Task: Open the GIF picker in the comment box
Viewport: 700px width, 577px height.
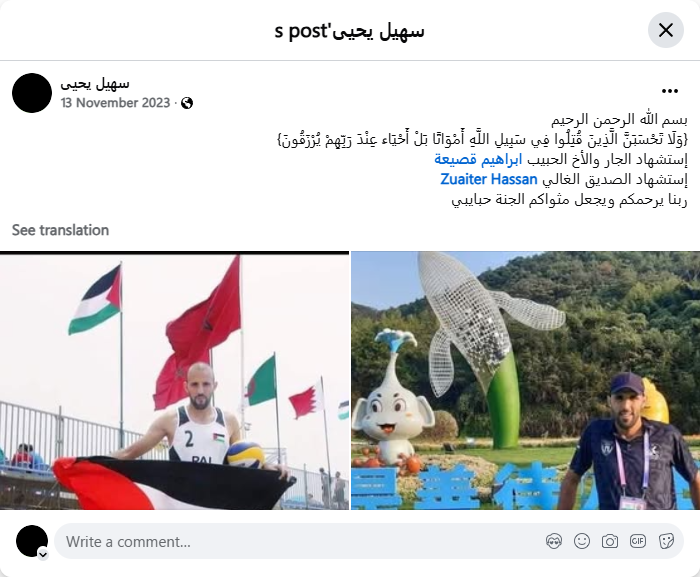Action: click(638, 541)
